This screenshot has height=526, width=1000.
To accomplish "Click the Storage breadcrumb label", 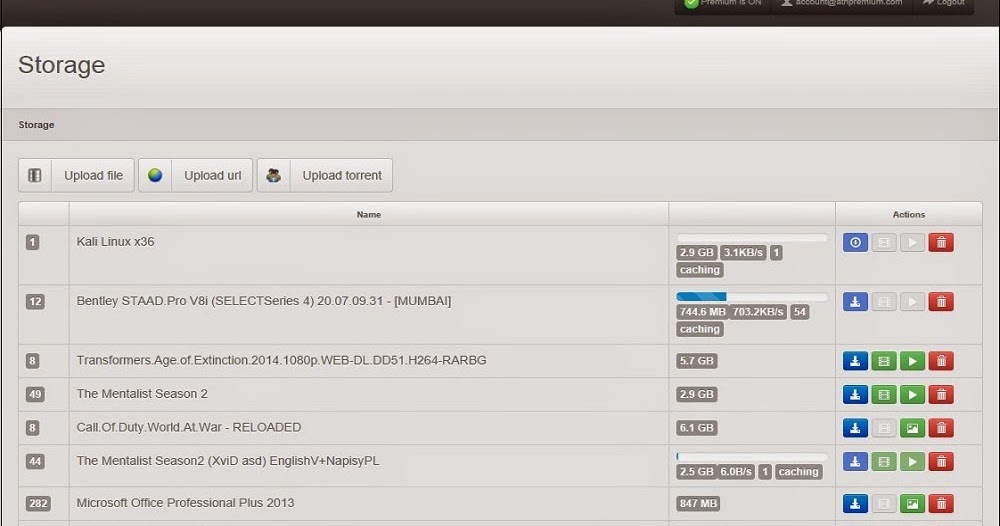I will 36,125.
